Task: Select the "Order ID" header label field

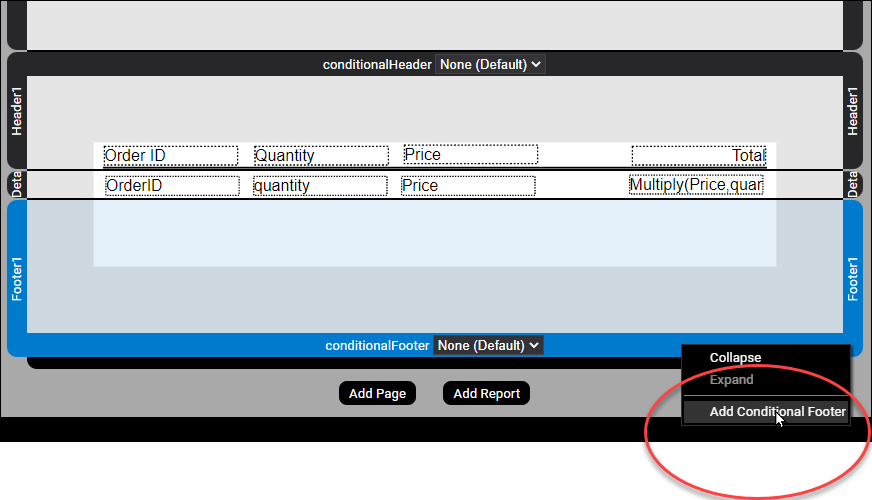Action: pyautogui.click(x=171, y=155)
